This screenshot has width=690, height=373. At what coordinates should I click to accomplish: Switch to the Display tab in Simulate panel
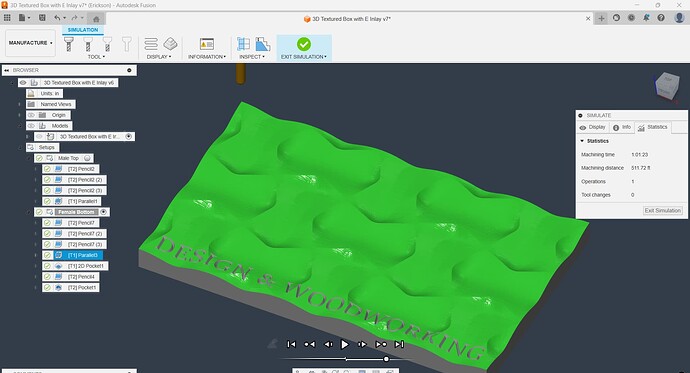point(593,127)
